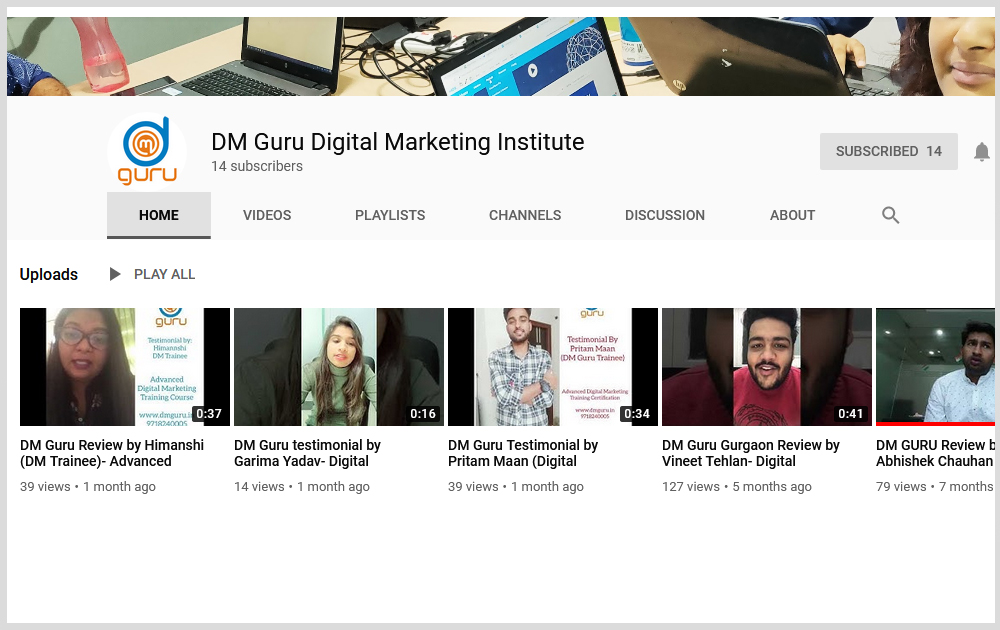Click '79 views • 7 months' text

[x=934, y=487]
